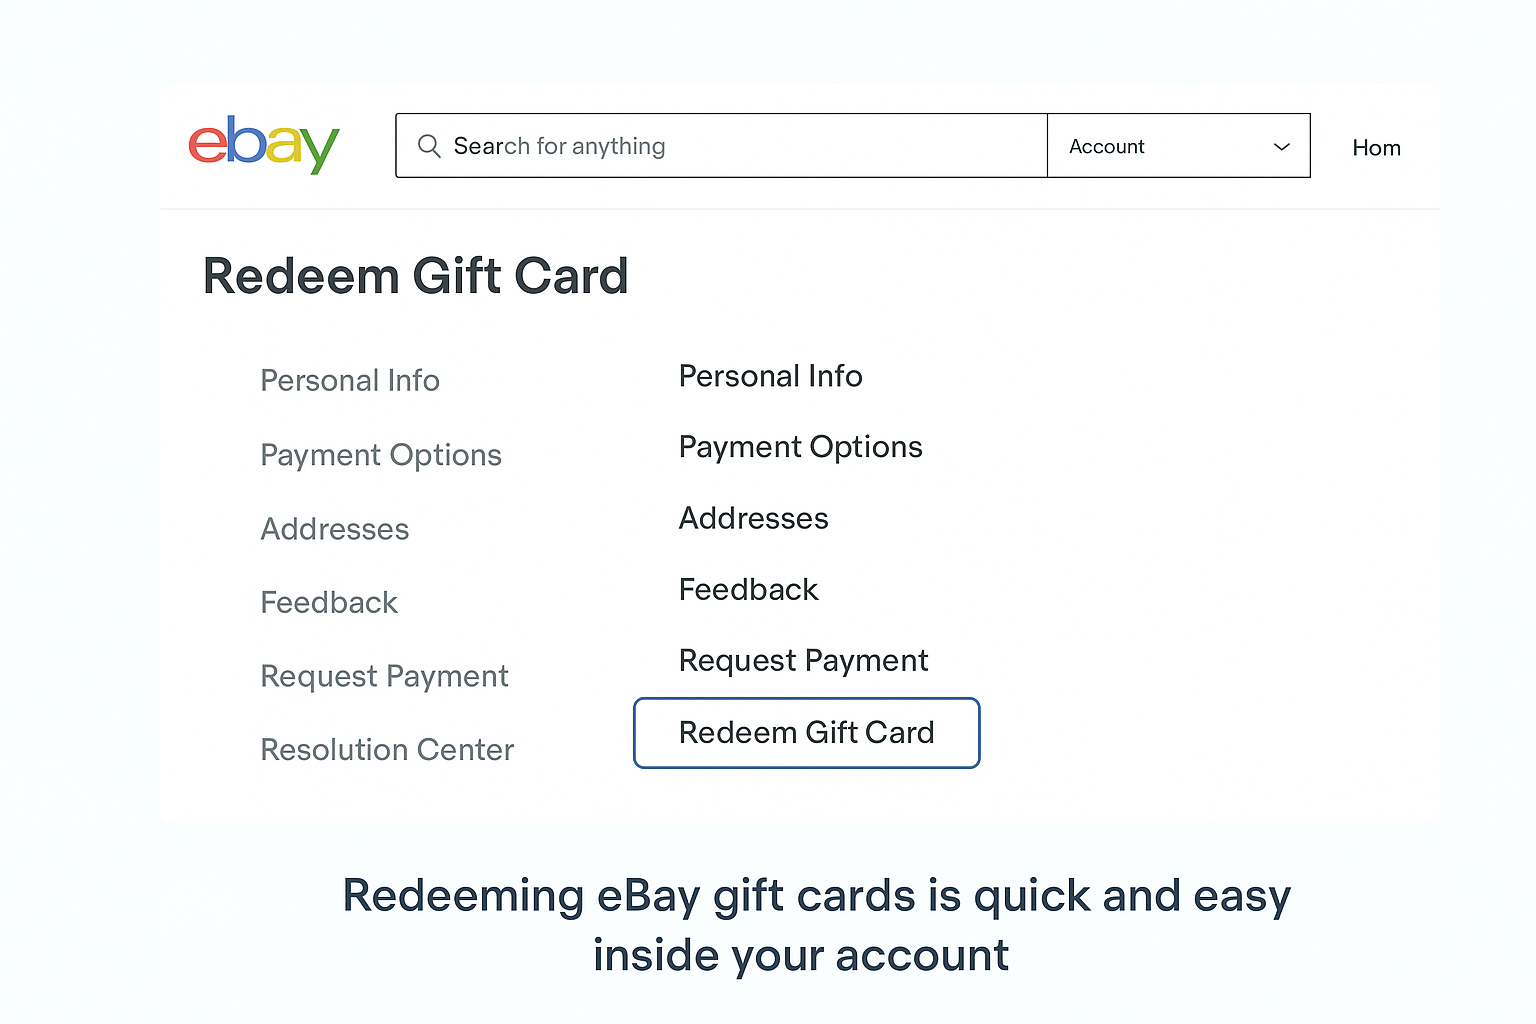Select Addresses in the main list
This screenshot has height=1024, width=1536.
click(x=753, y=518)
